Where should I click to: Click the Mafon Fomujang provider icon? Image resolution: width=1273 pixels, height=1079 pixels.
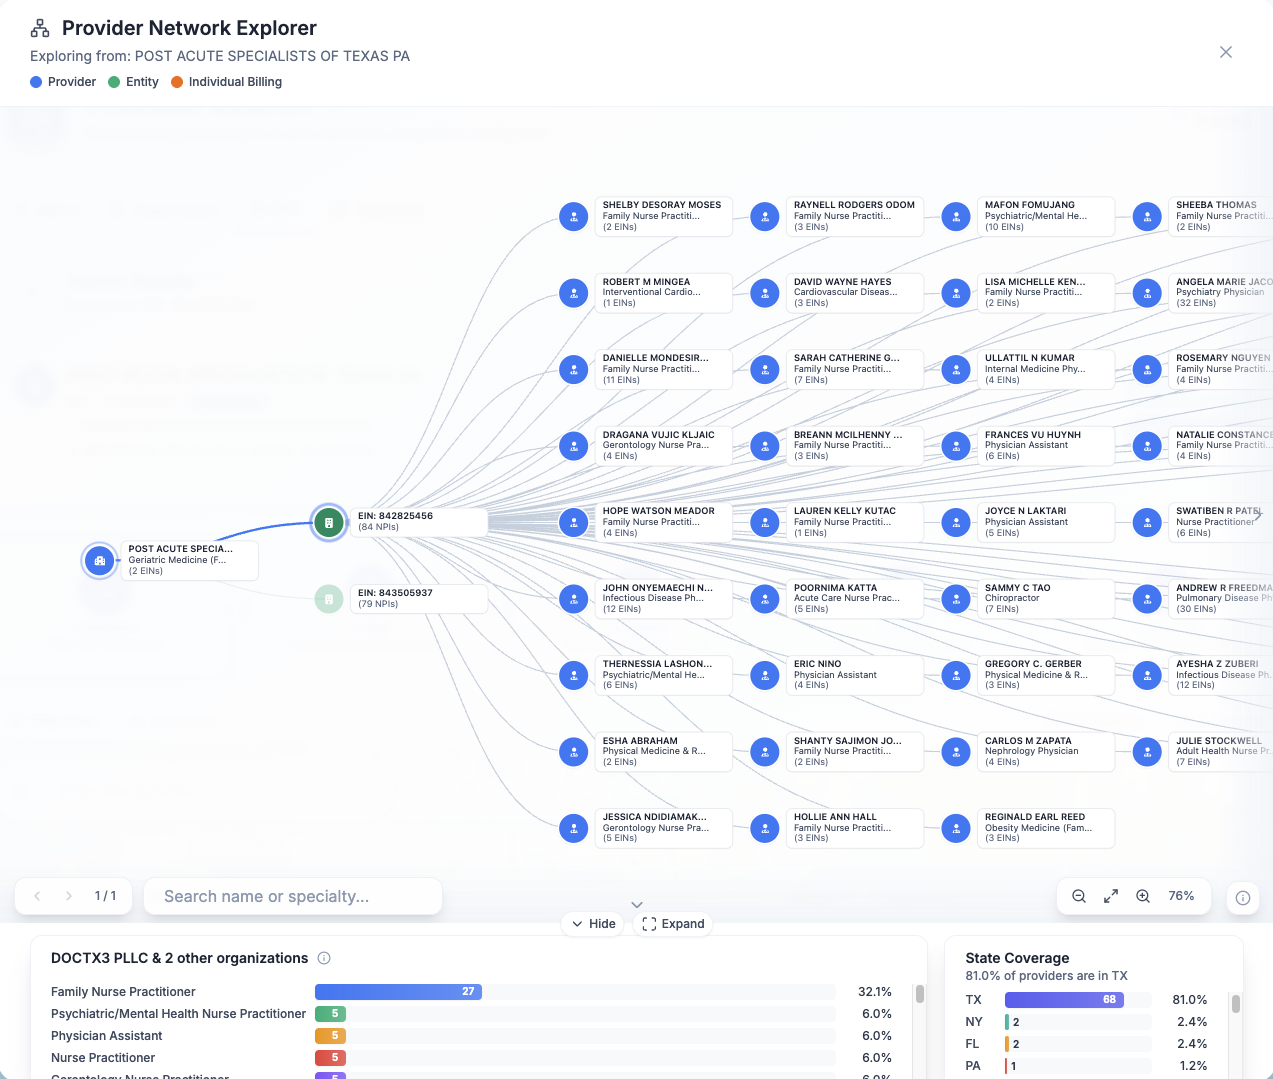coord(956,216)
